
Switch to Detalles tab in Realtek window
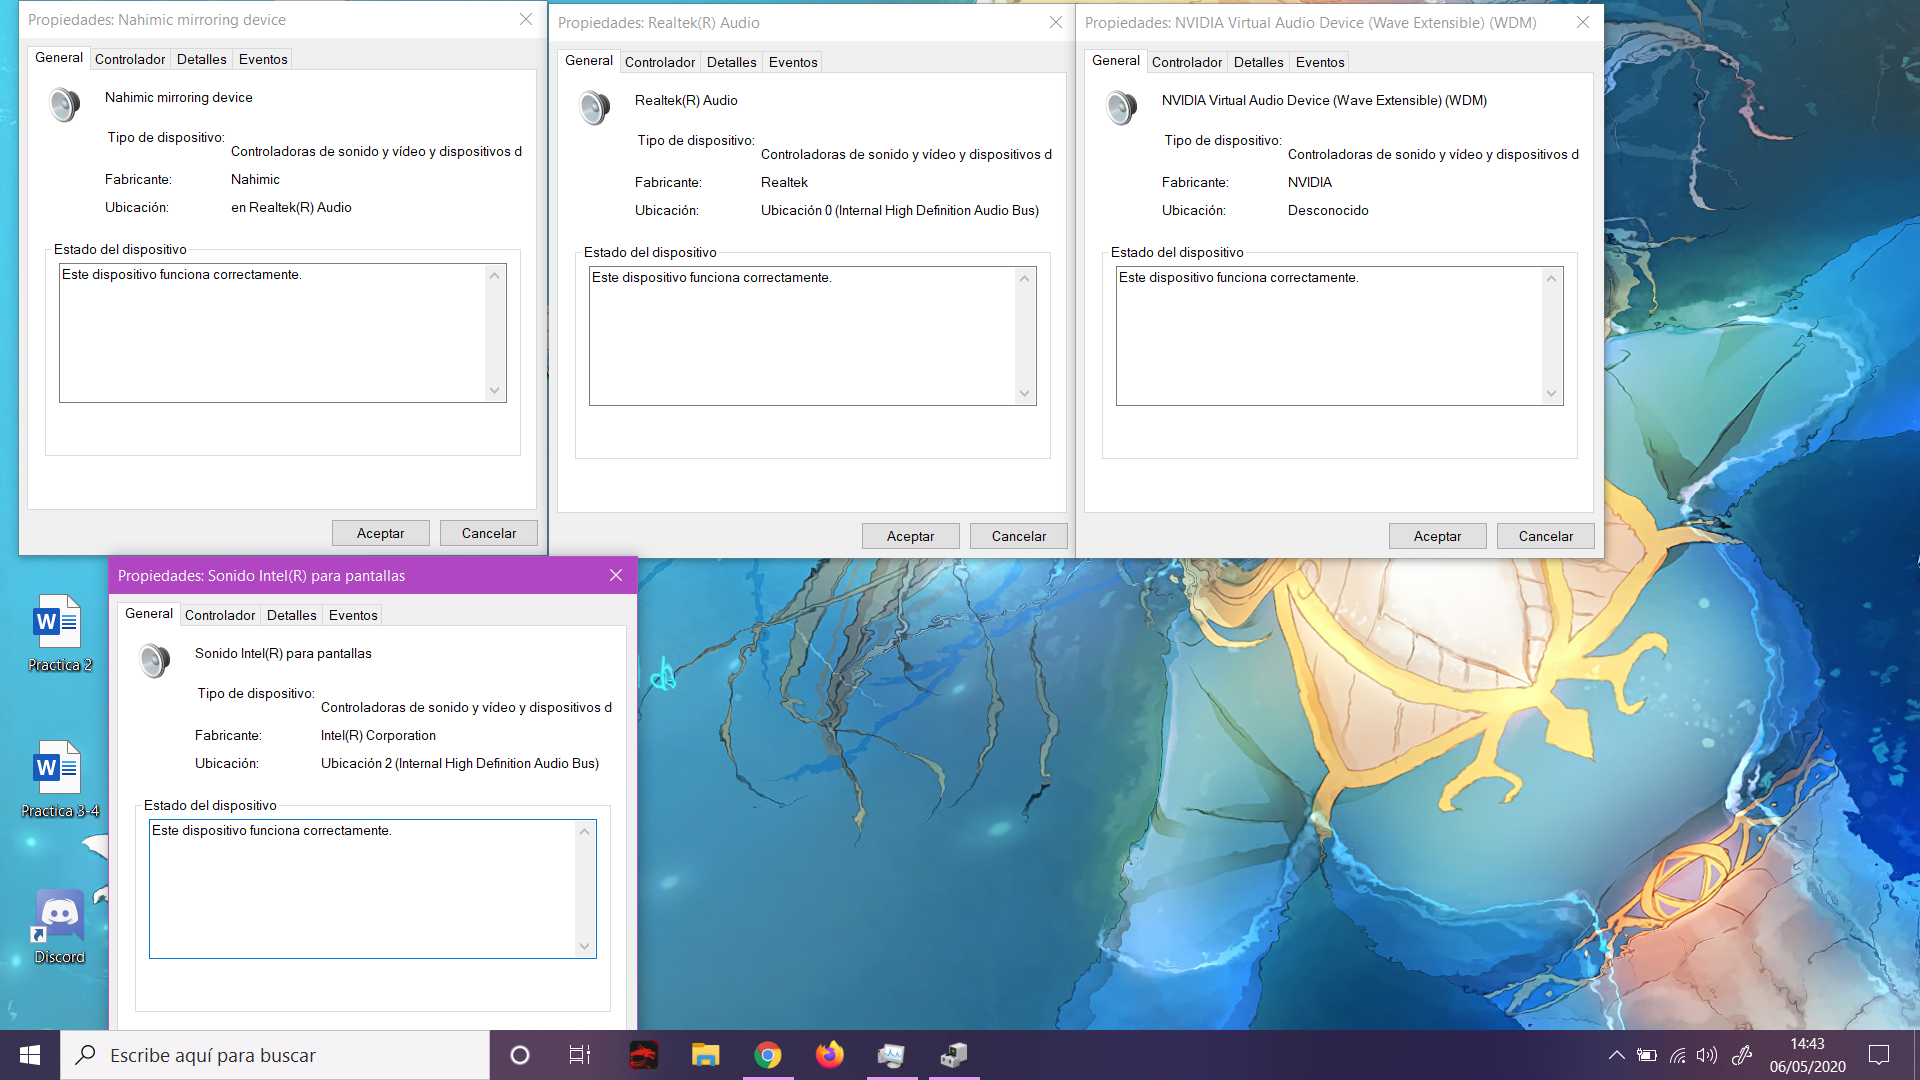[x=732, y=62]
